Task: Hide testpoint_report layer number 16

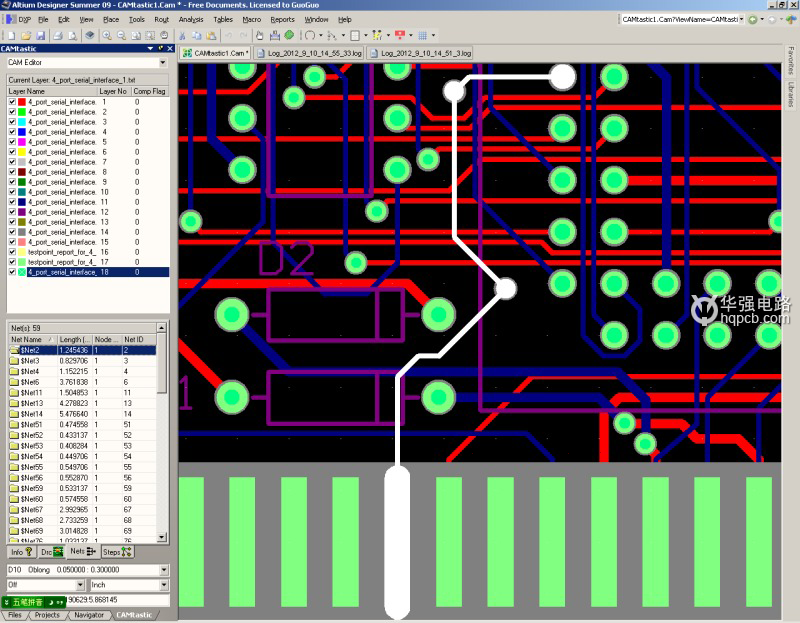Action: [12, 252]
